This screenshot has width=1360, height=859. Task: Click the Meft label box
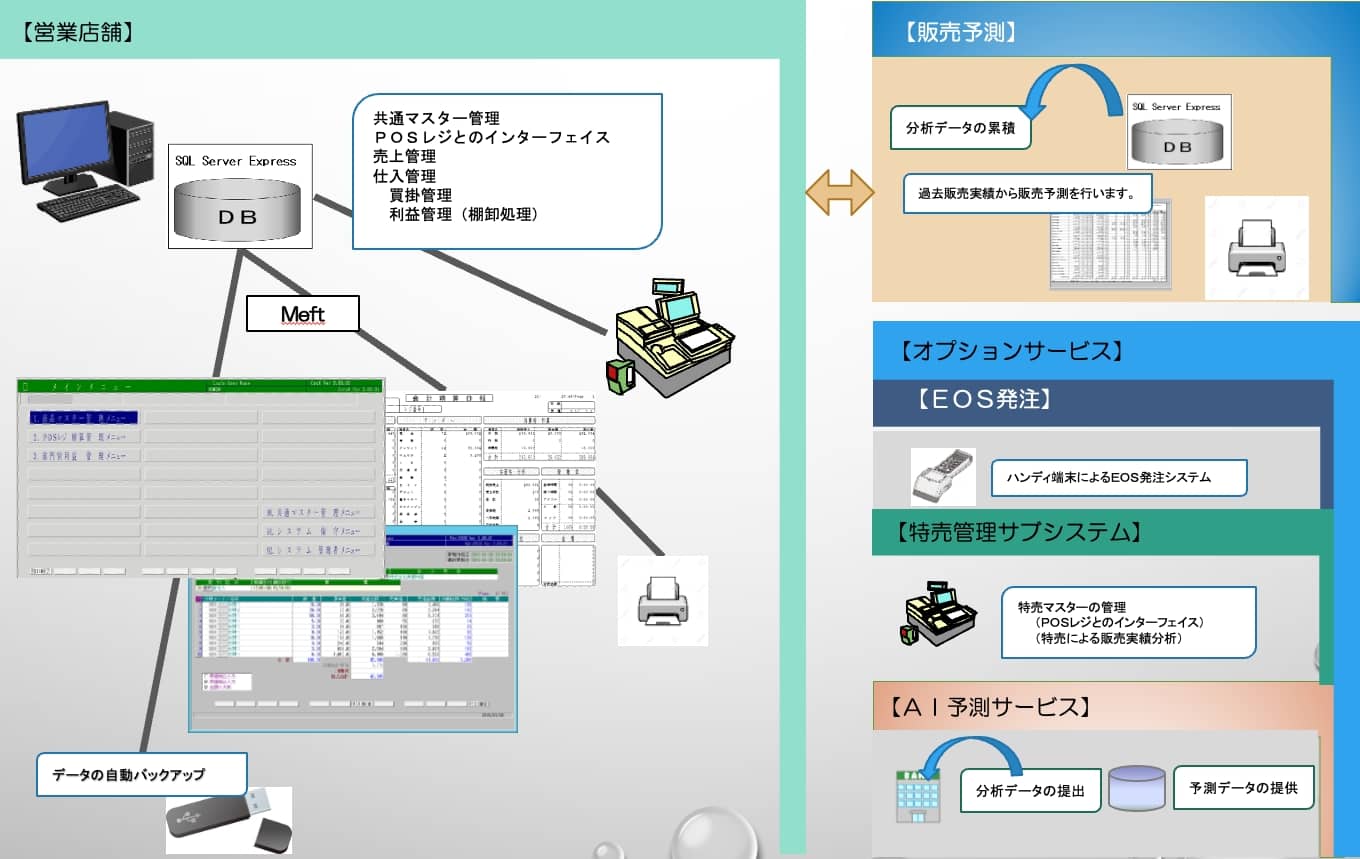[302, 315]
